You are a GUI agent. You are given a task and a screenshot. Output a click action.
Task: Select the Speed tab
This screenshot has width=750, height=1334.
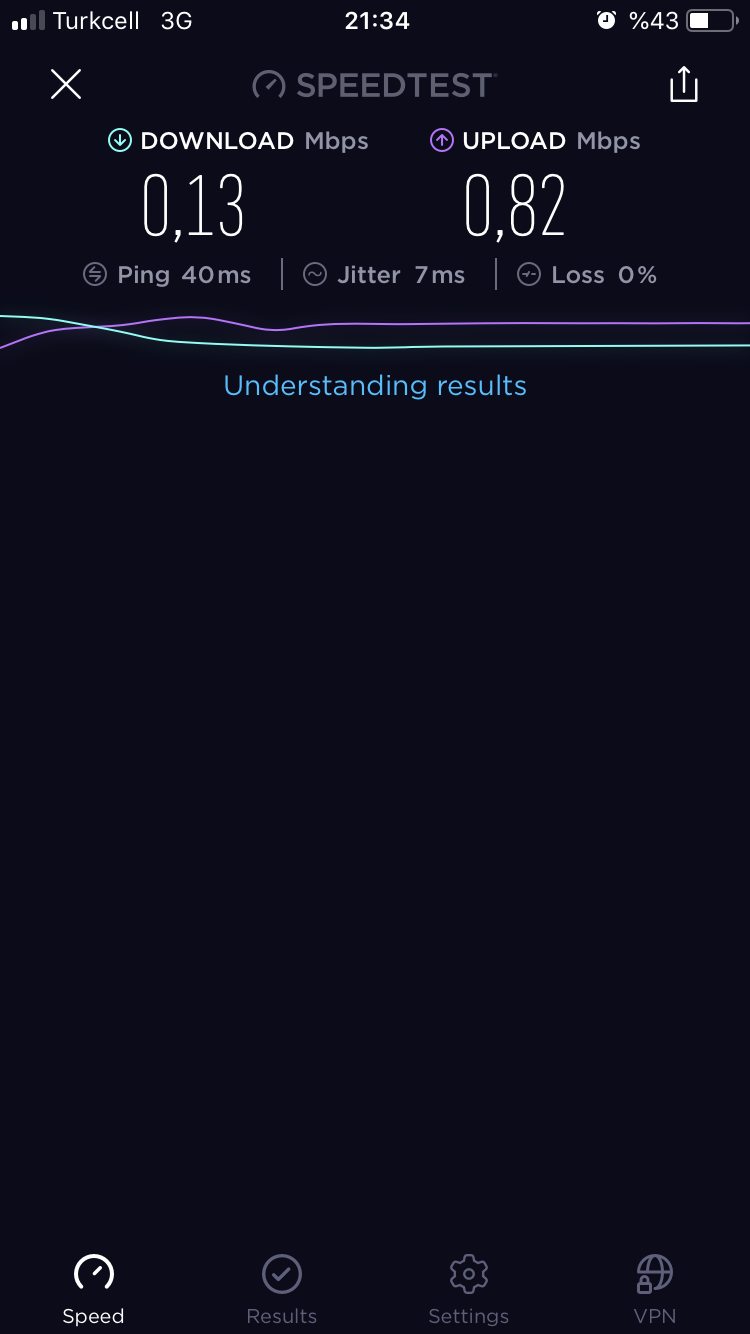[x=94, y=1290]
